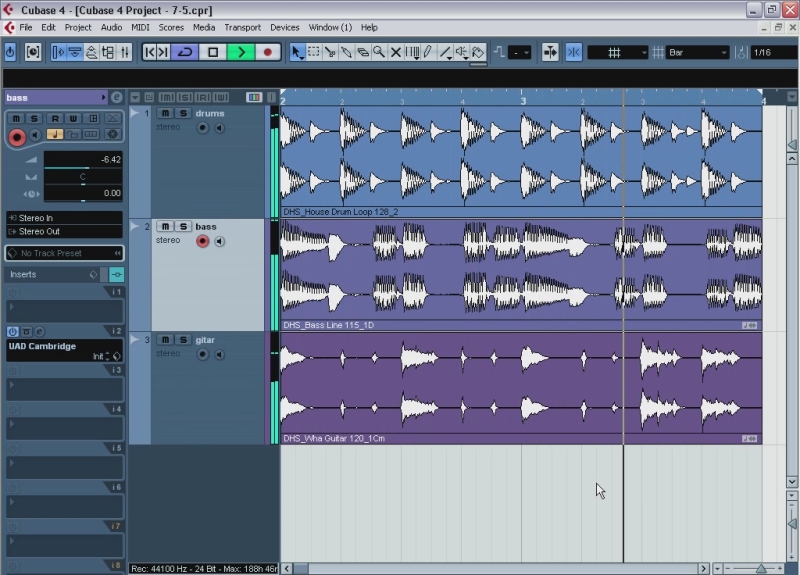Record-enable the gitar track
The height and width of the screenshot is (575, 800).
click(203, 354)
